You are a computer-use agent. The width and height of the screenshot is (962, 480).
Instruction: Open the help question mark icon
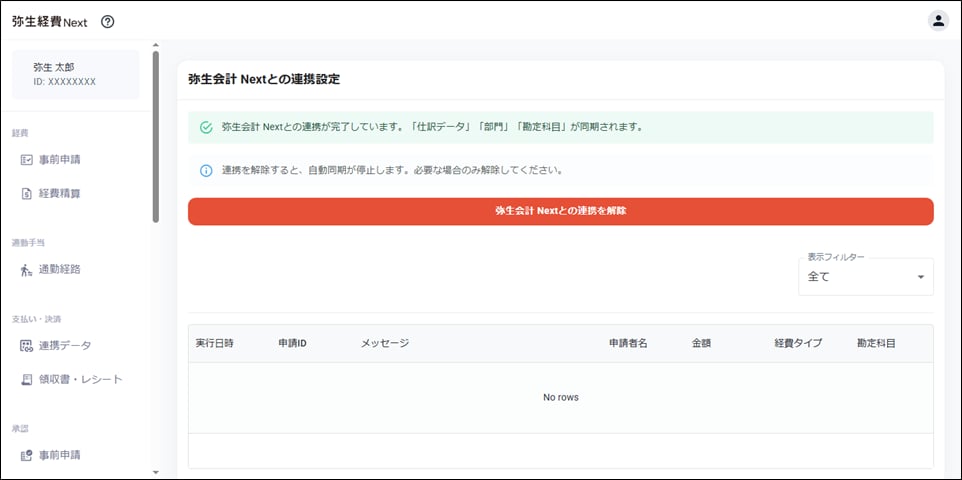click(107, 22)
